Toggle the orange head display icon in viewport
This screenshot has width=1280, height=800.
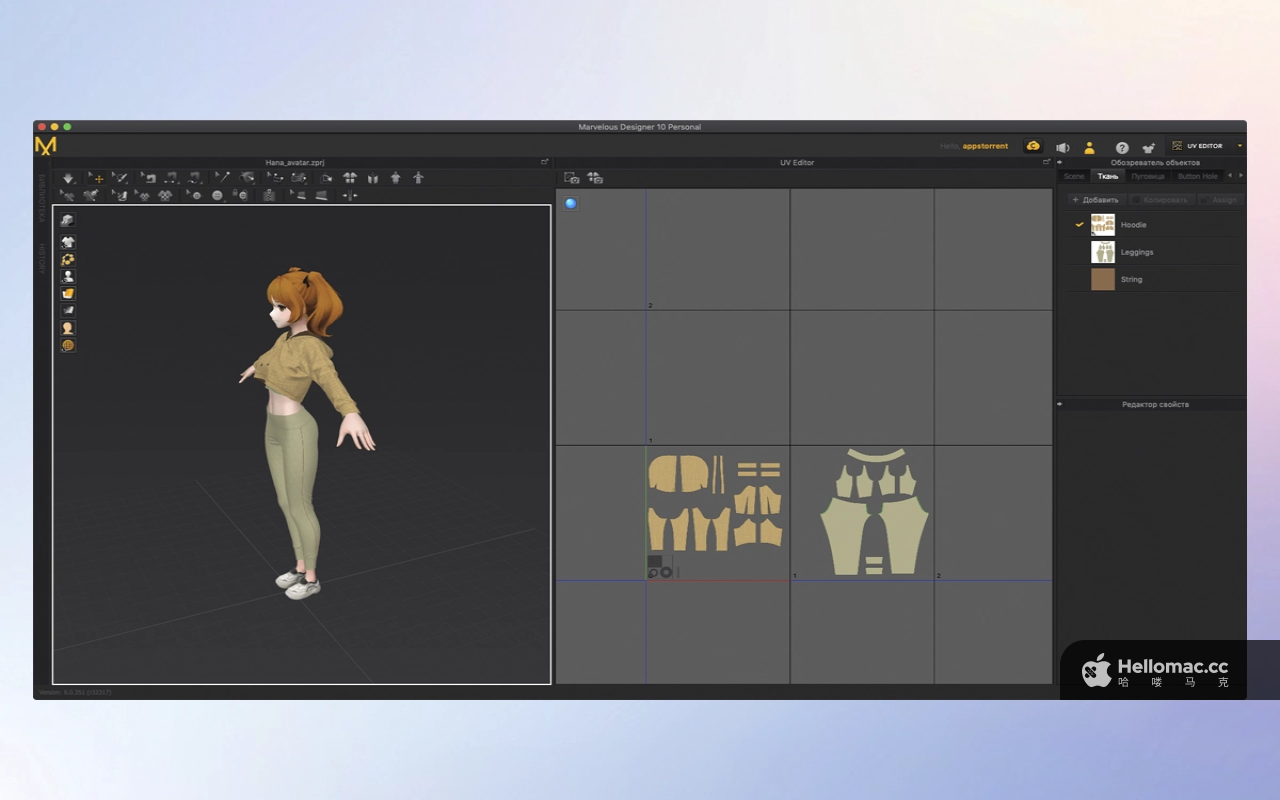(68, 328)
